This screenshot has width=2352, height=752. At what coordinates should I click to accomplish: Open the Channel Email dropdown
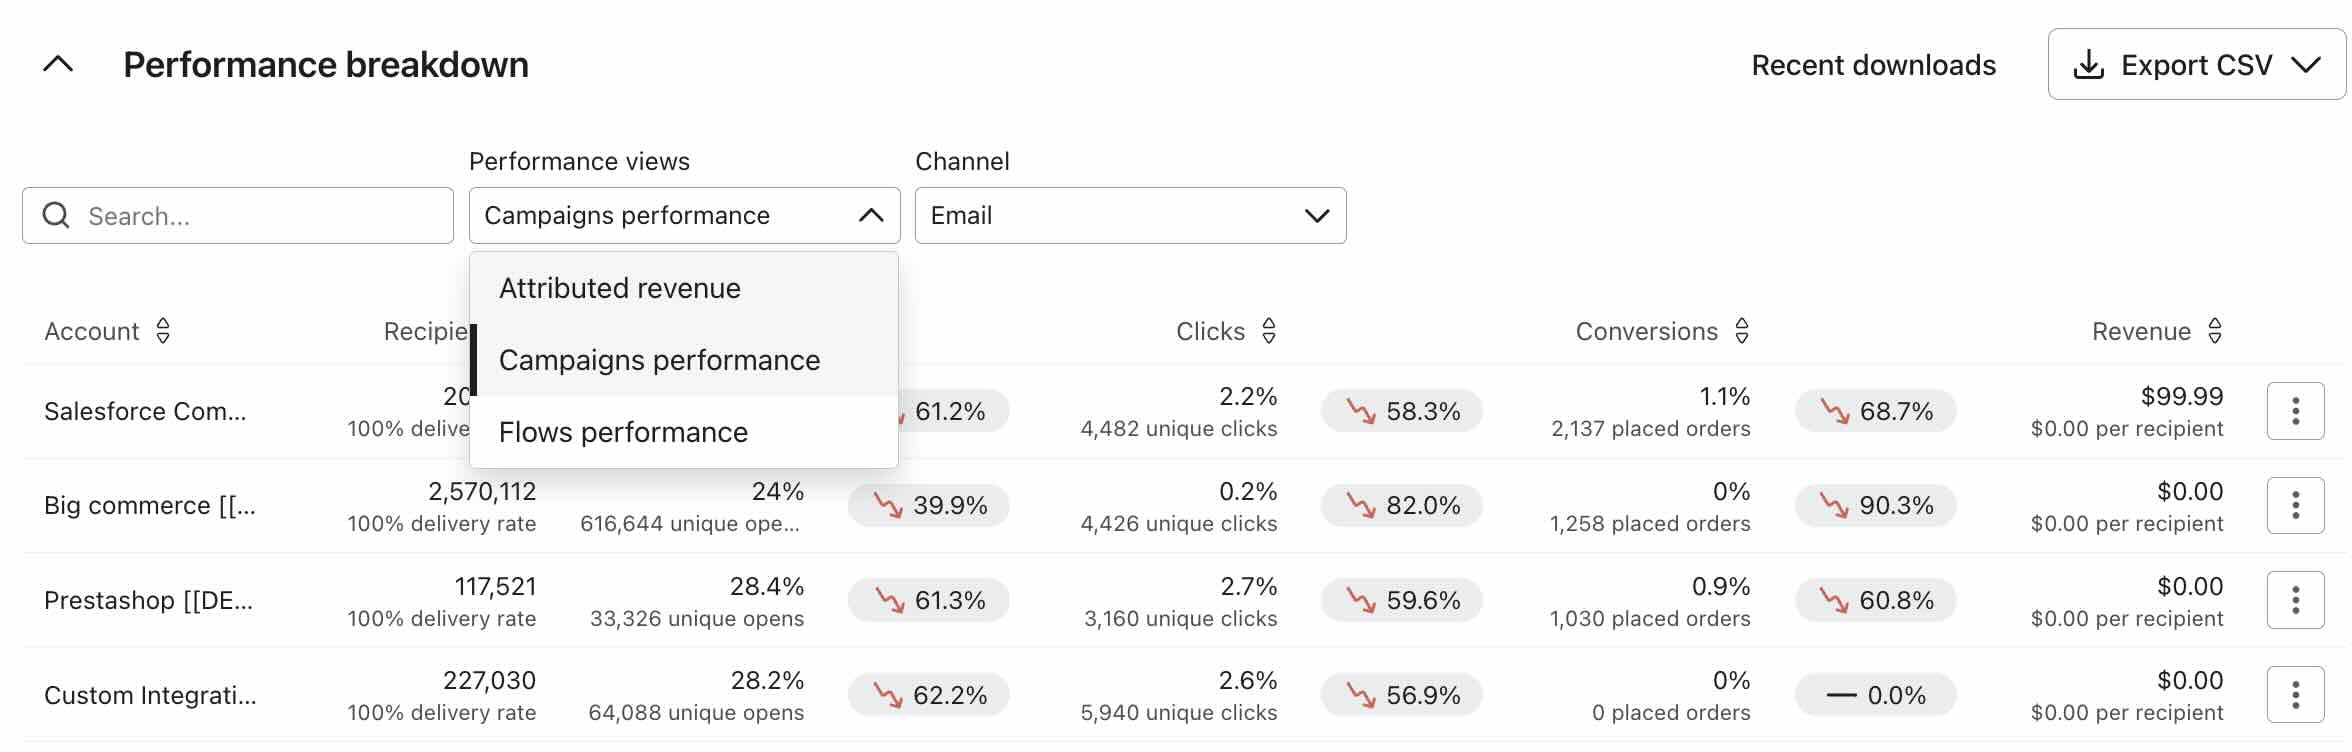1130,215
